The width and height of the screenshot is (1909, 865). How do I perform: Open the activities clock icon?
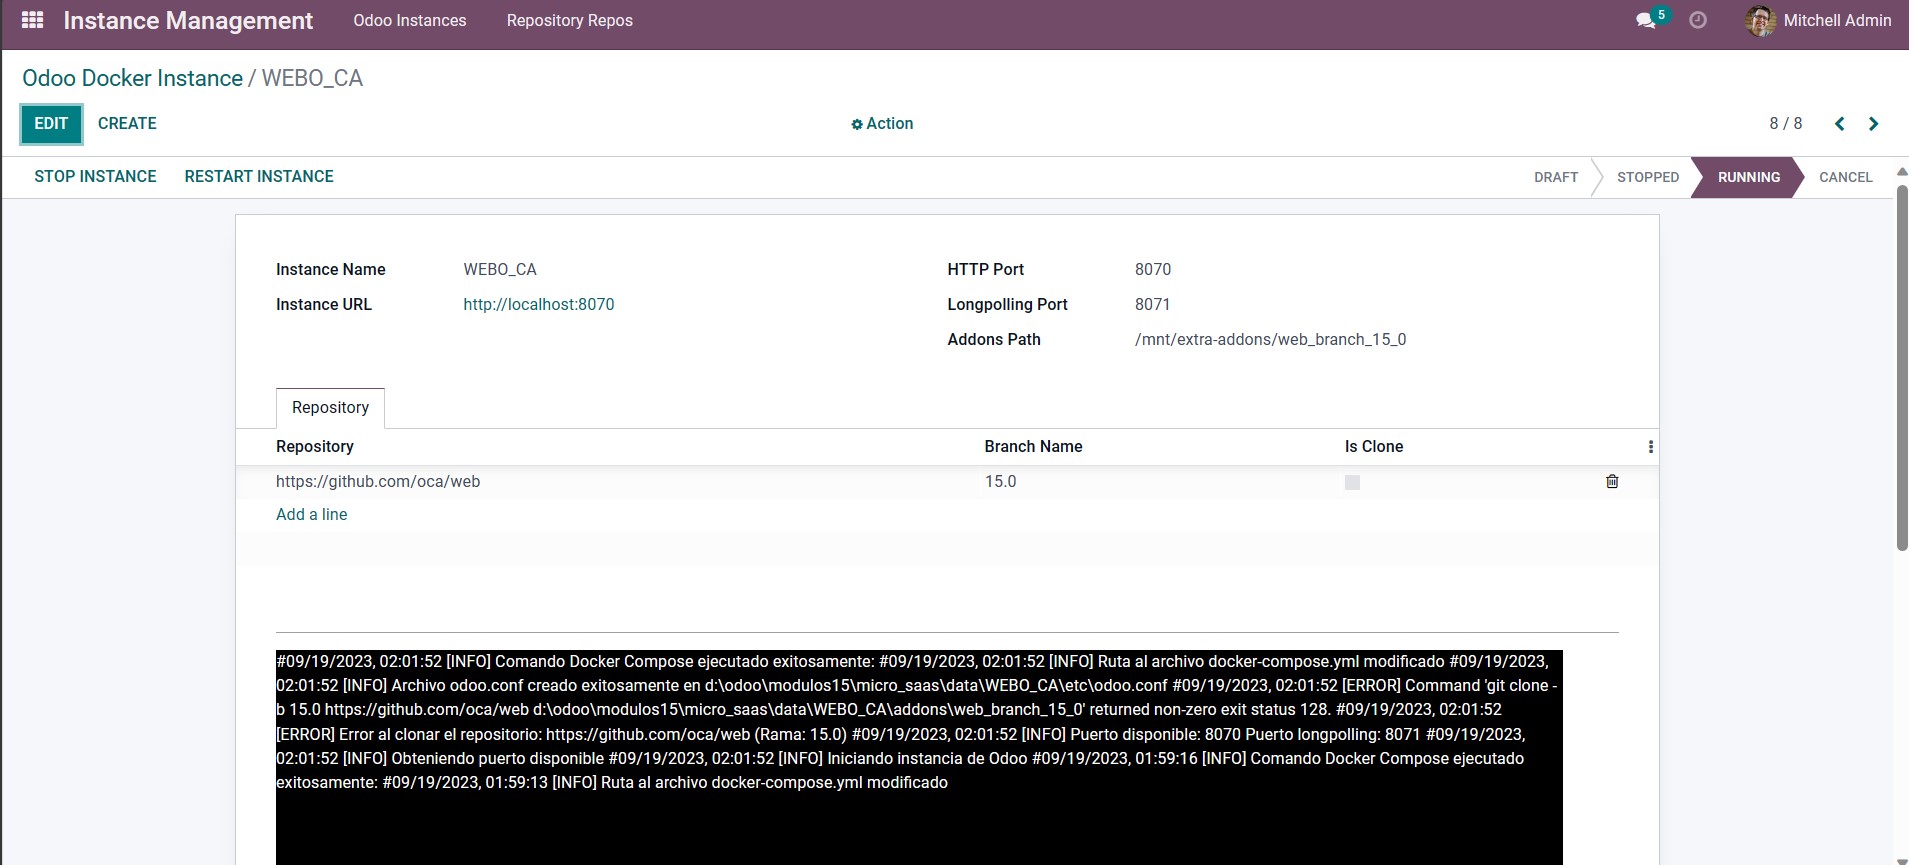click(x=1698, y=20)
